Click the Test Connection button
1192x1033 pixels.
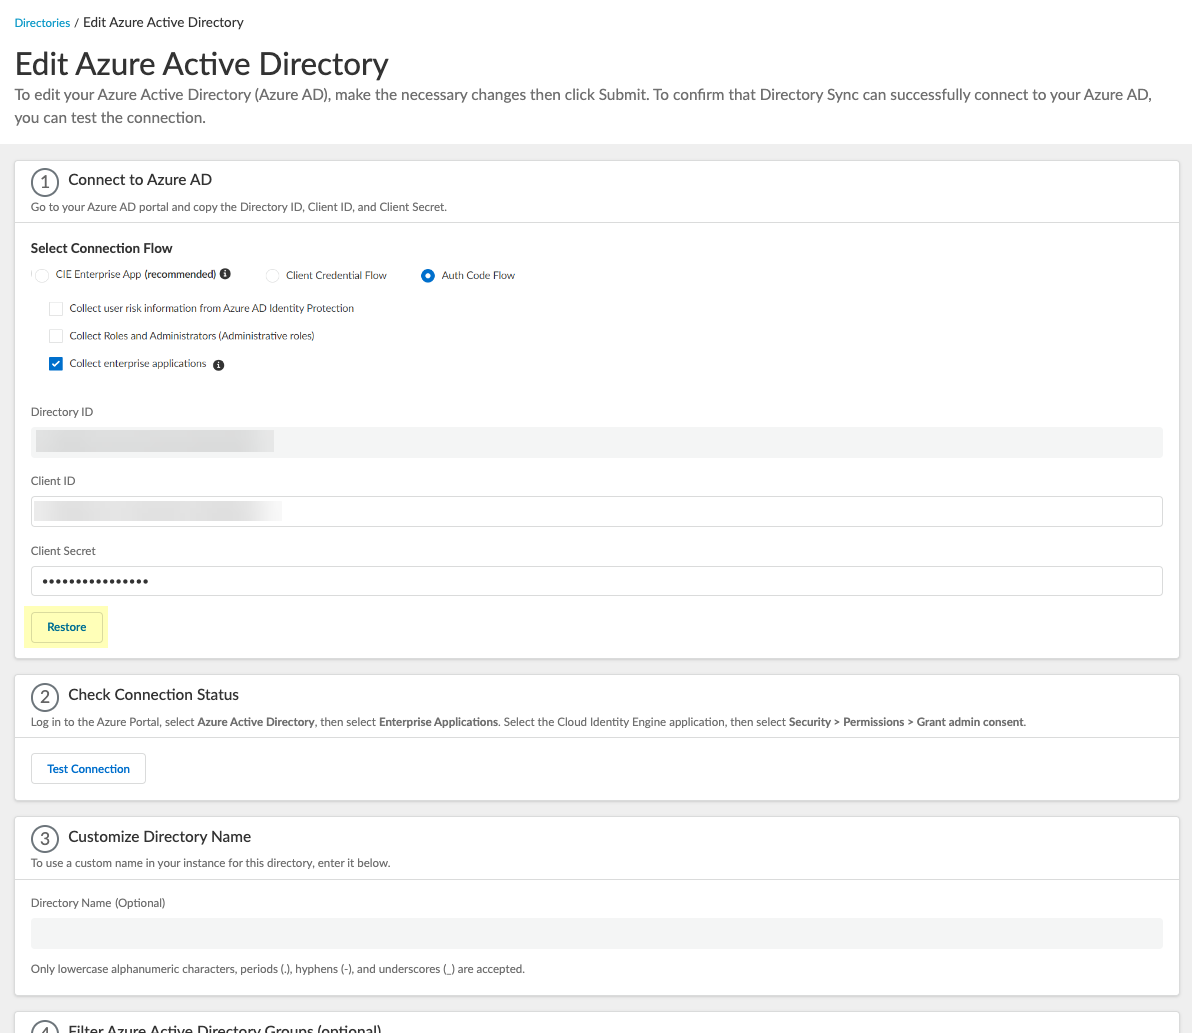(x=88, y=769)
